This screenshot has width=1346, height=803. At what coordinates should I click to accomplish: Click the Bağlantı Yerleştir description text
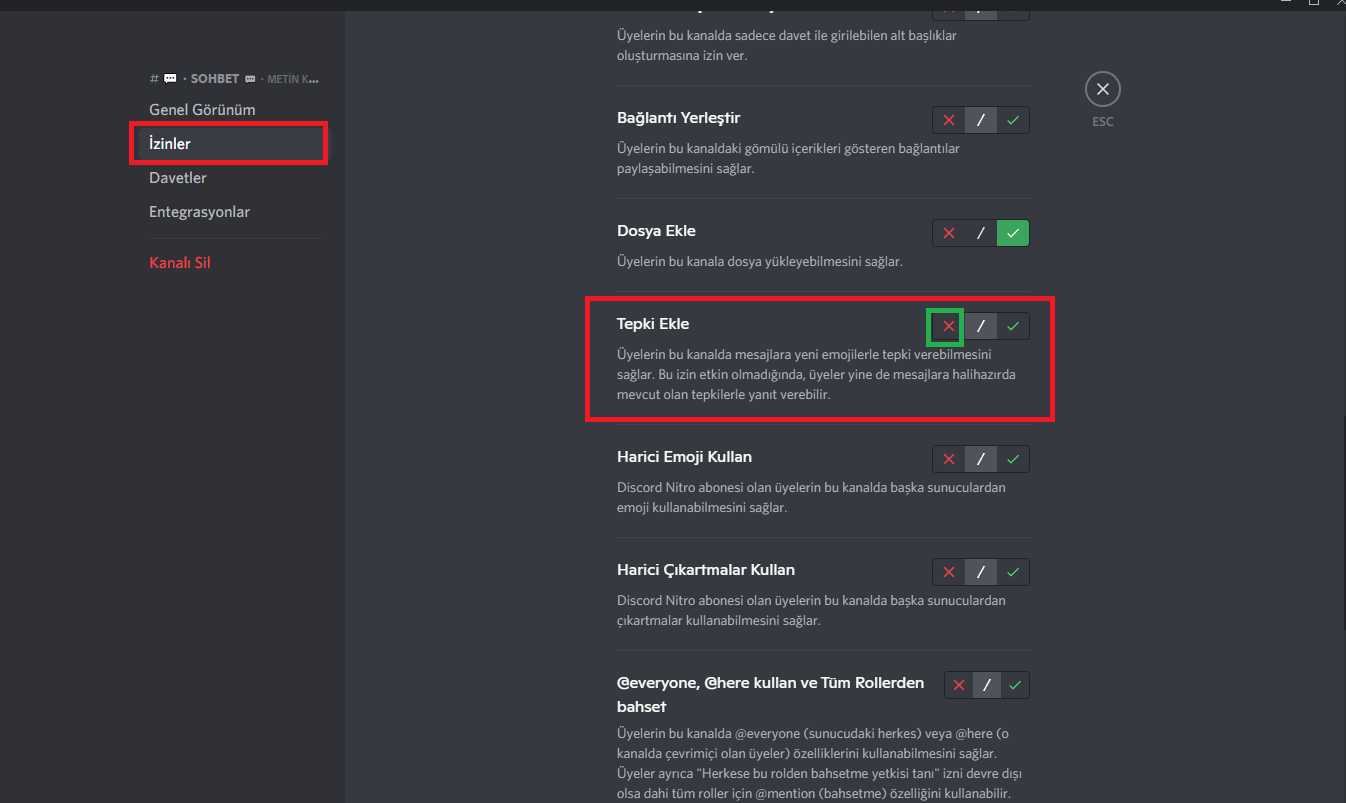[789, 159]
